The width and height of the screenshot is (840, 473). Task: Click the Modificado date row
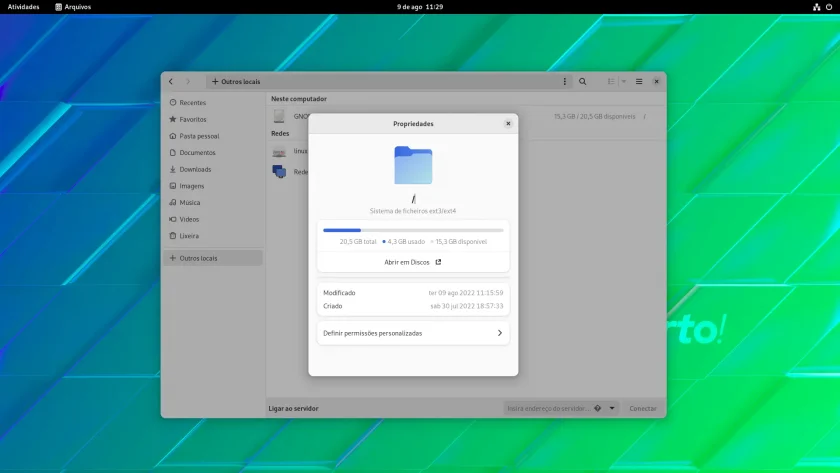pyautogui.click(x=413, y=292)
